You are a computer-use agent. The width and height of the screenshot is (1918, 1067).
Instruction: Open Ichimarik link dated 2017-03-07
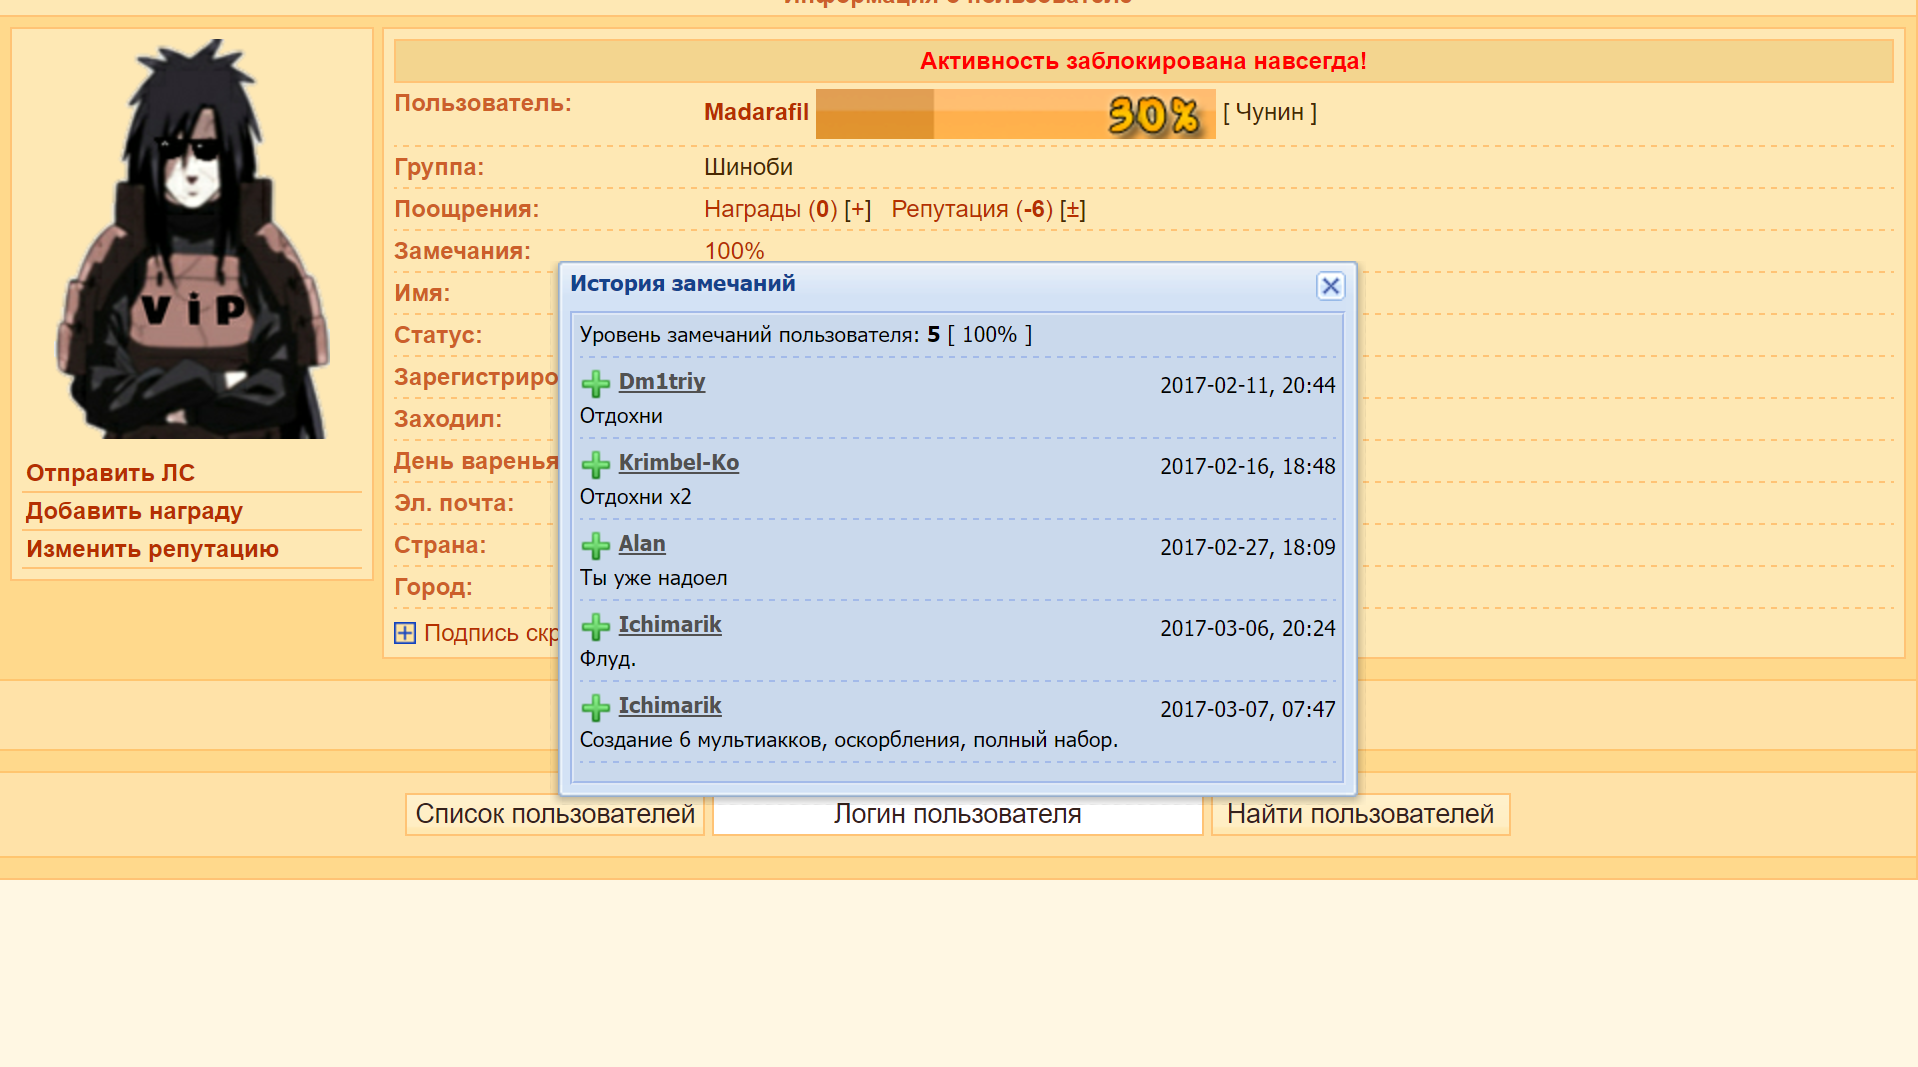point(670,705)
